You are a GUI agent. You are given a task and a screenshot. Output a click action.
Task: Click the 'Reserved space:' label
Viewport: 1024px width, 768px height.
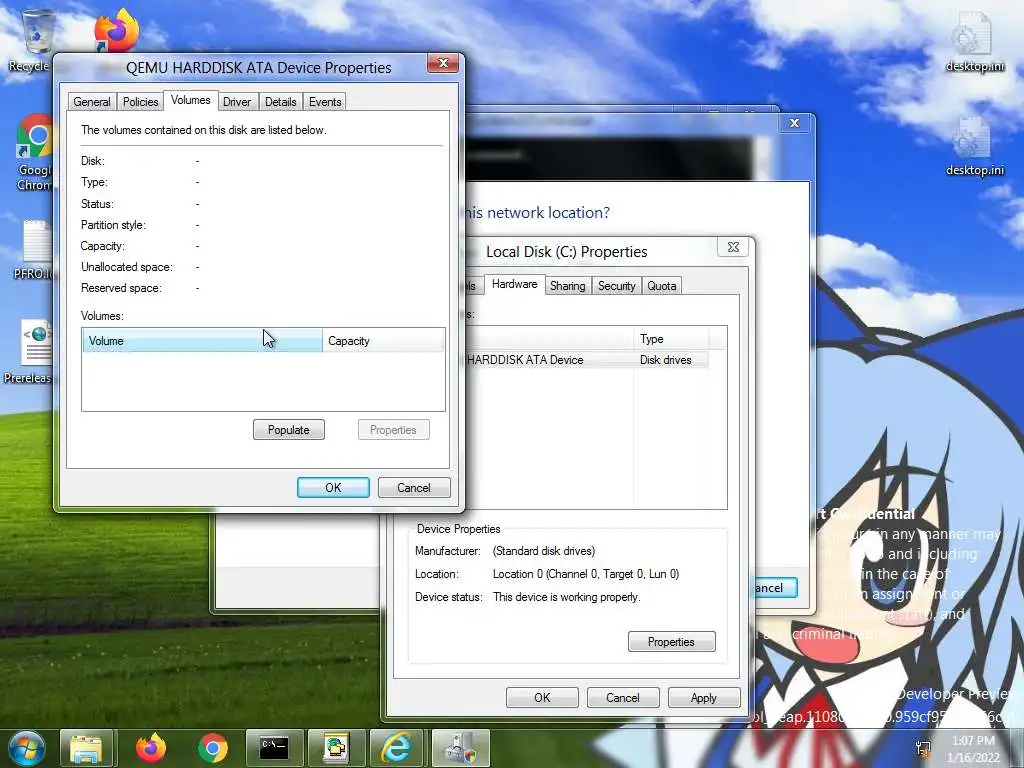121,288
